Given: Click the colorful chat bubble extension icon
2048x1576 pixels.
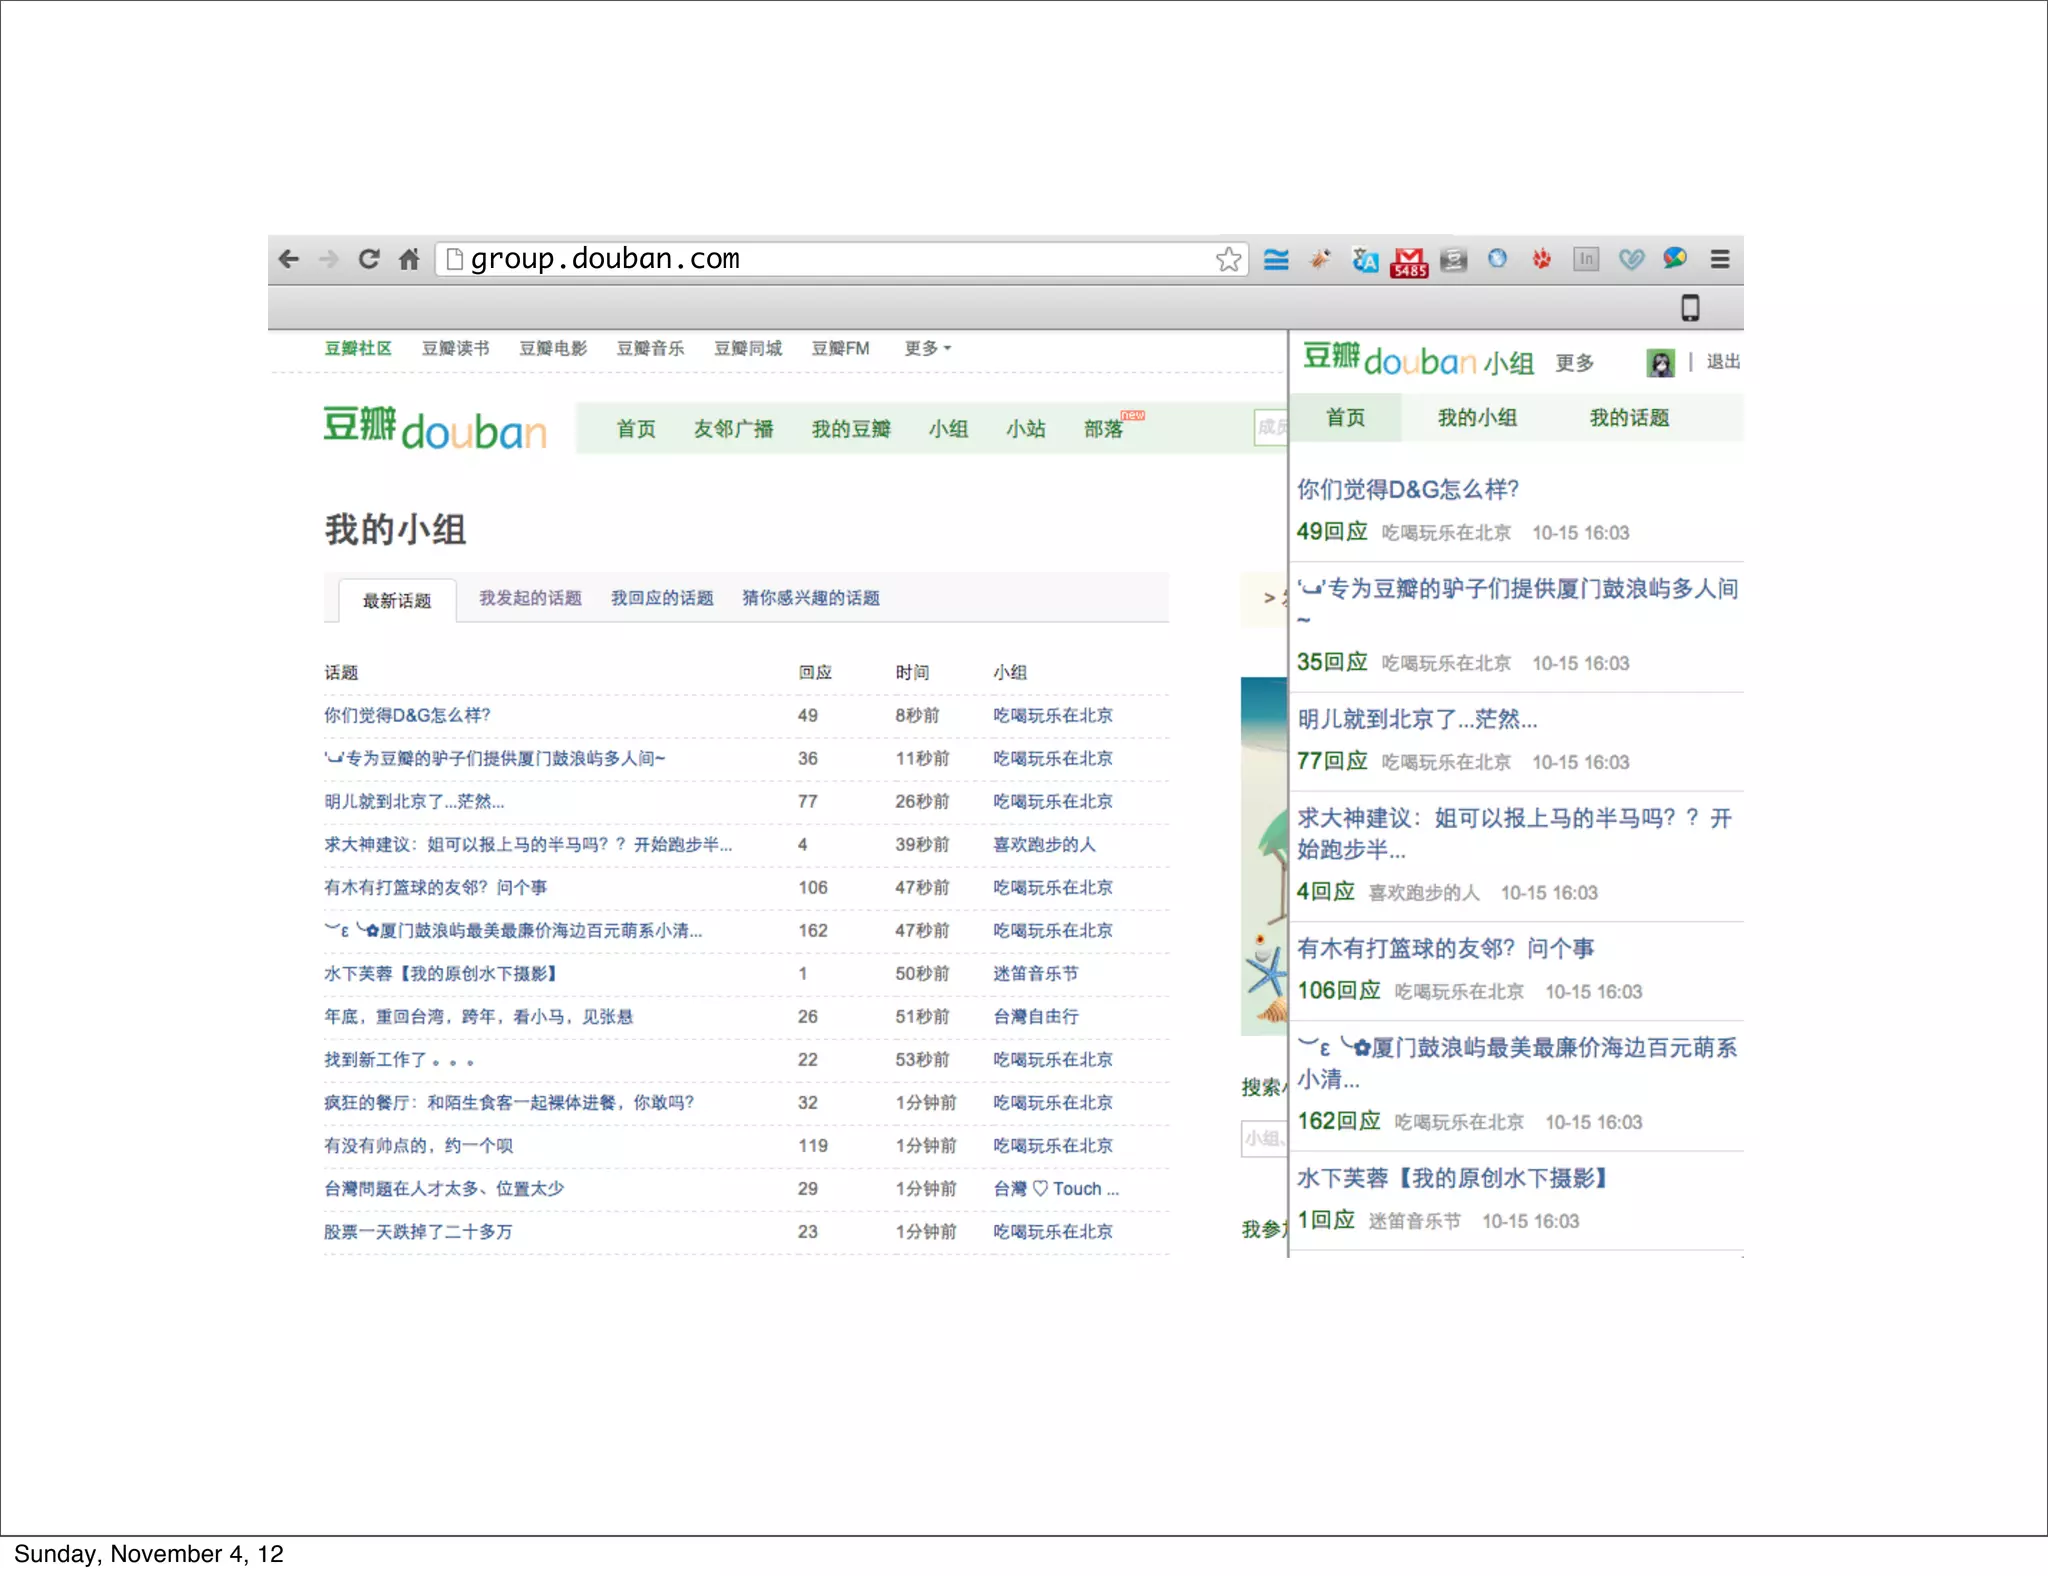Looking at the screenshot, I should coord(1675,259).
